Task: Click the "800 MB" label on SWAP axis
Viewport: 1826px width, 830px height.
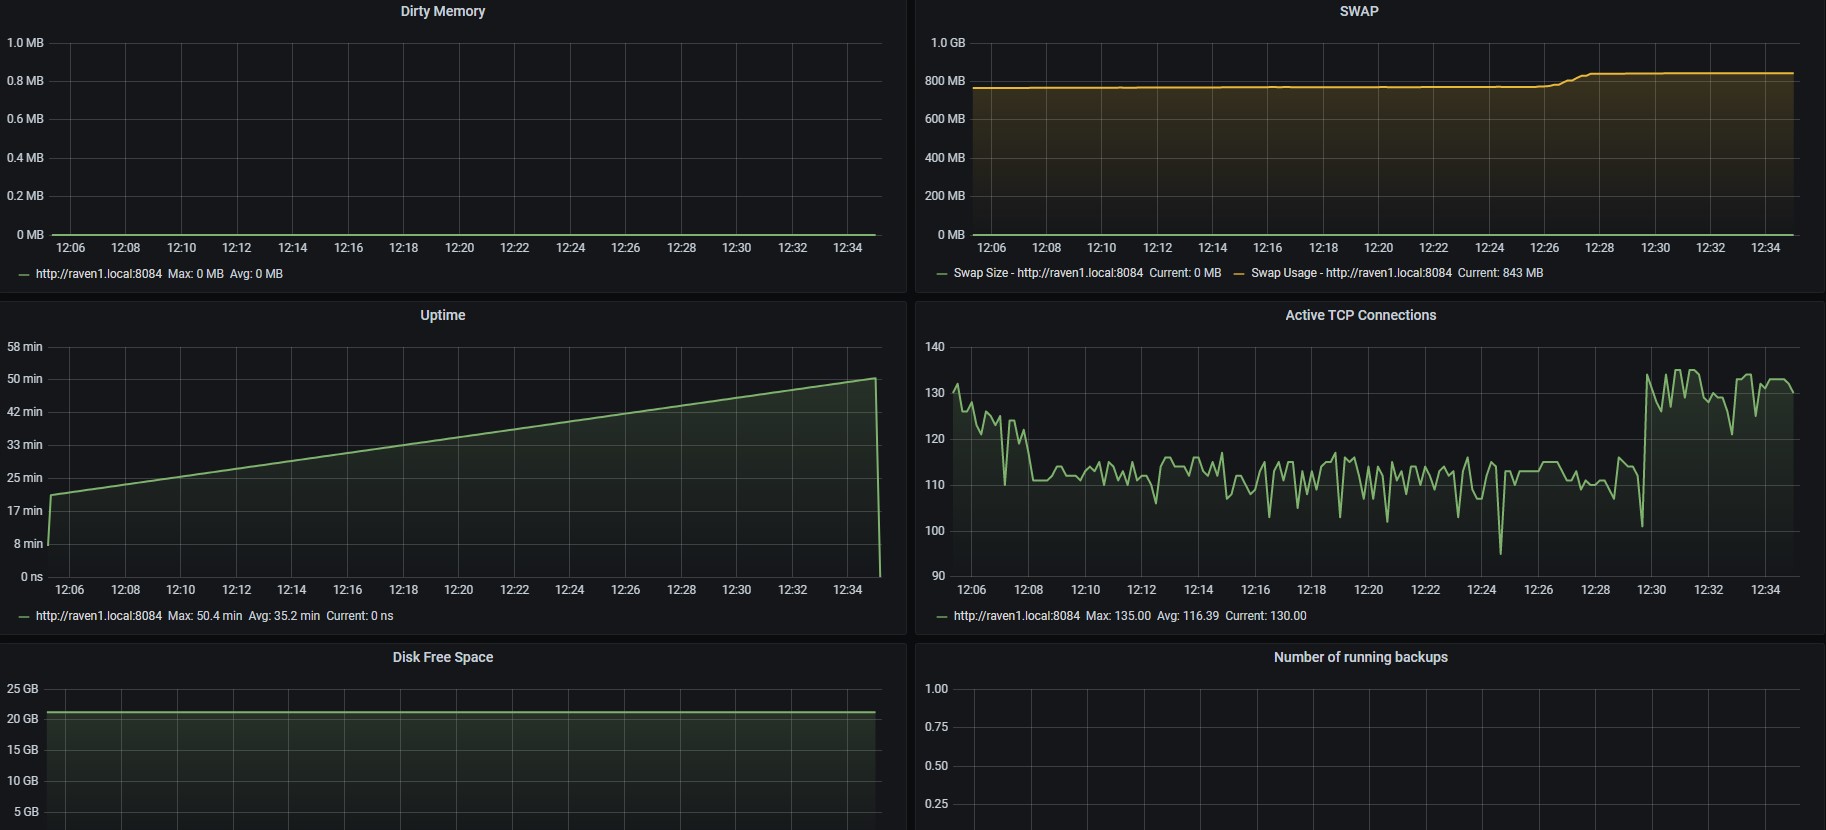Action: point(945,81)
